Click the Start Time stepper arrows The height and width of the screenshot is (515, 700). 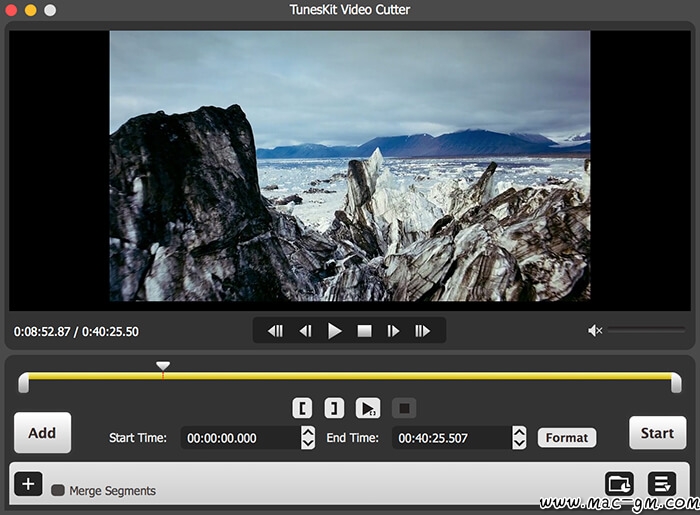308,438
